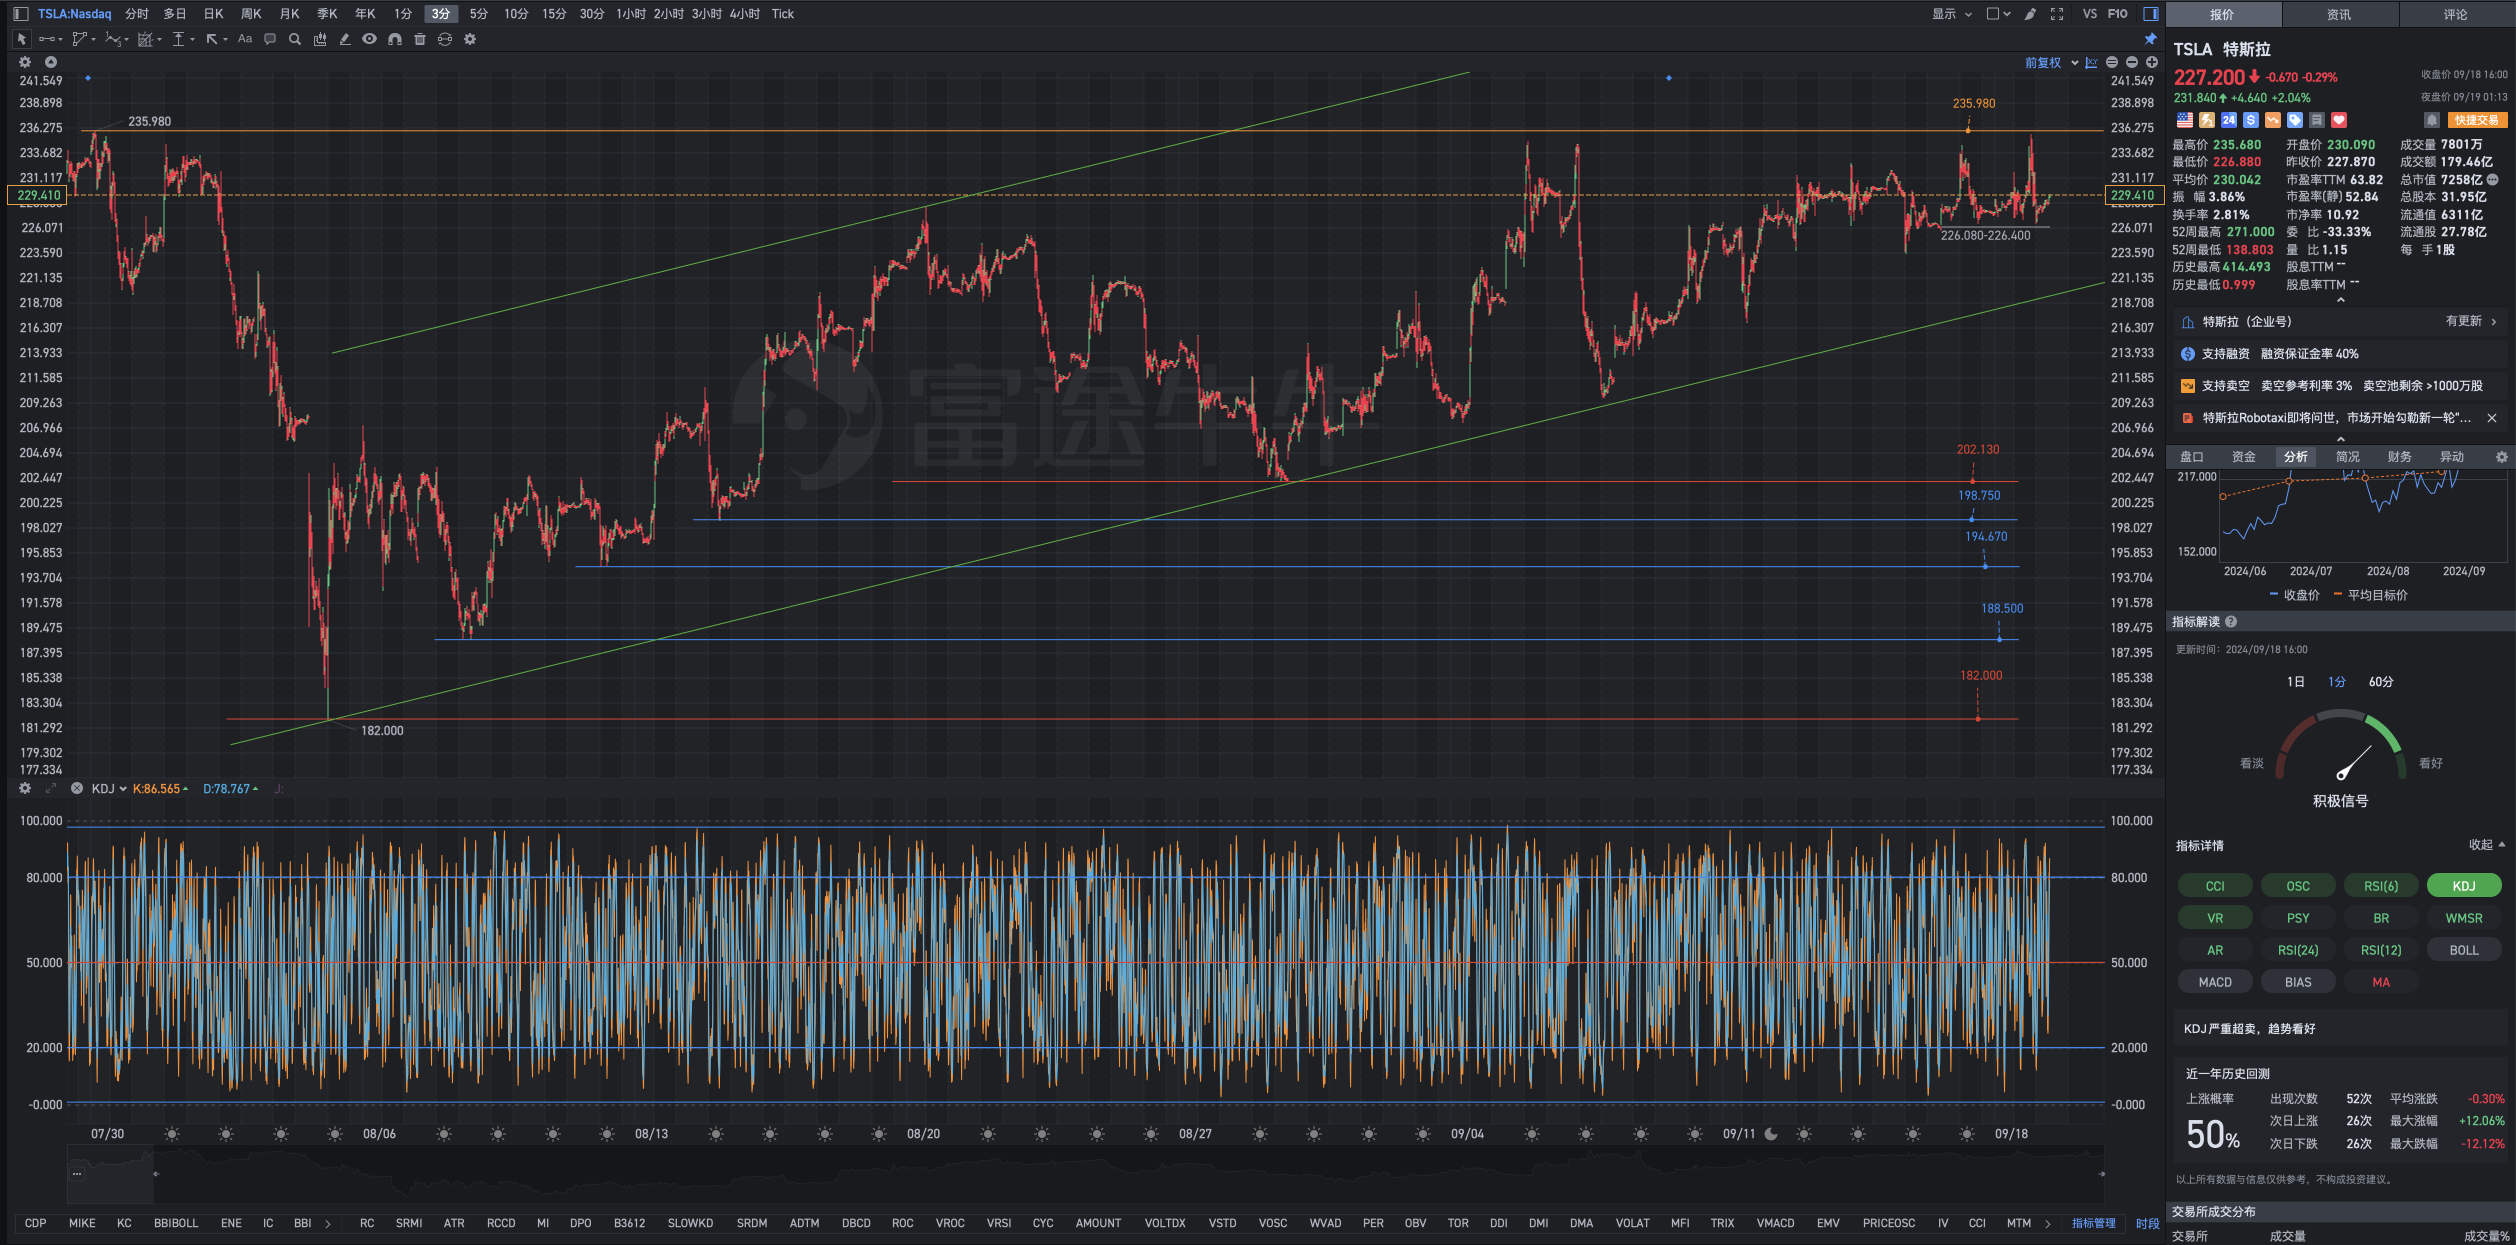This screenshot has width=2516, height=1245.
Task: Click the 1小时 chart interval
Action: pos(630,14)
